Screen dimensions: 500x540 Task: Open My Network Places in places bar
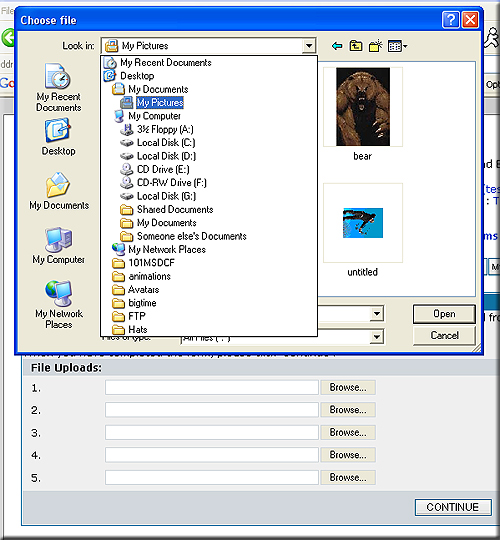[x=59, y=304]
